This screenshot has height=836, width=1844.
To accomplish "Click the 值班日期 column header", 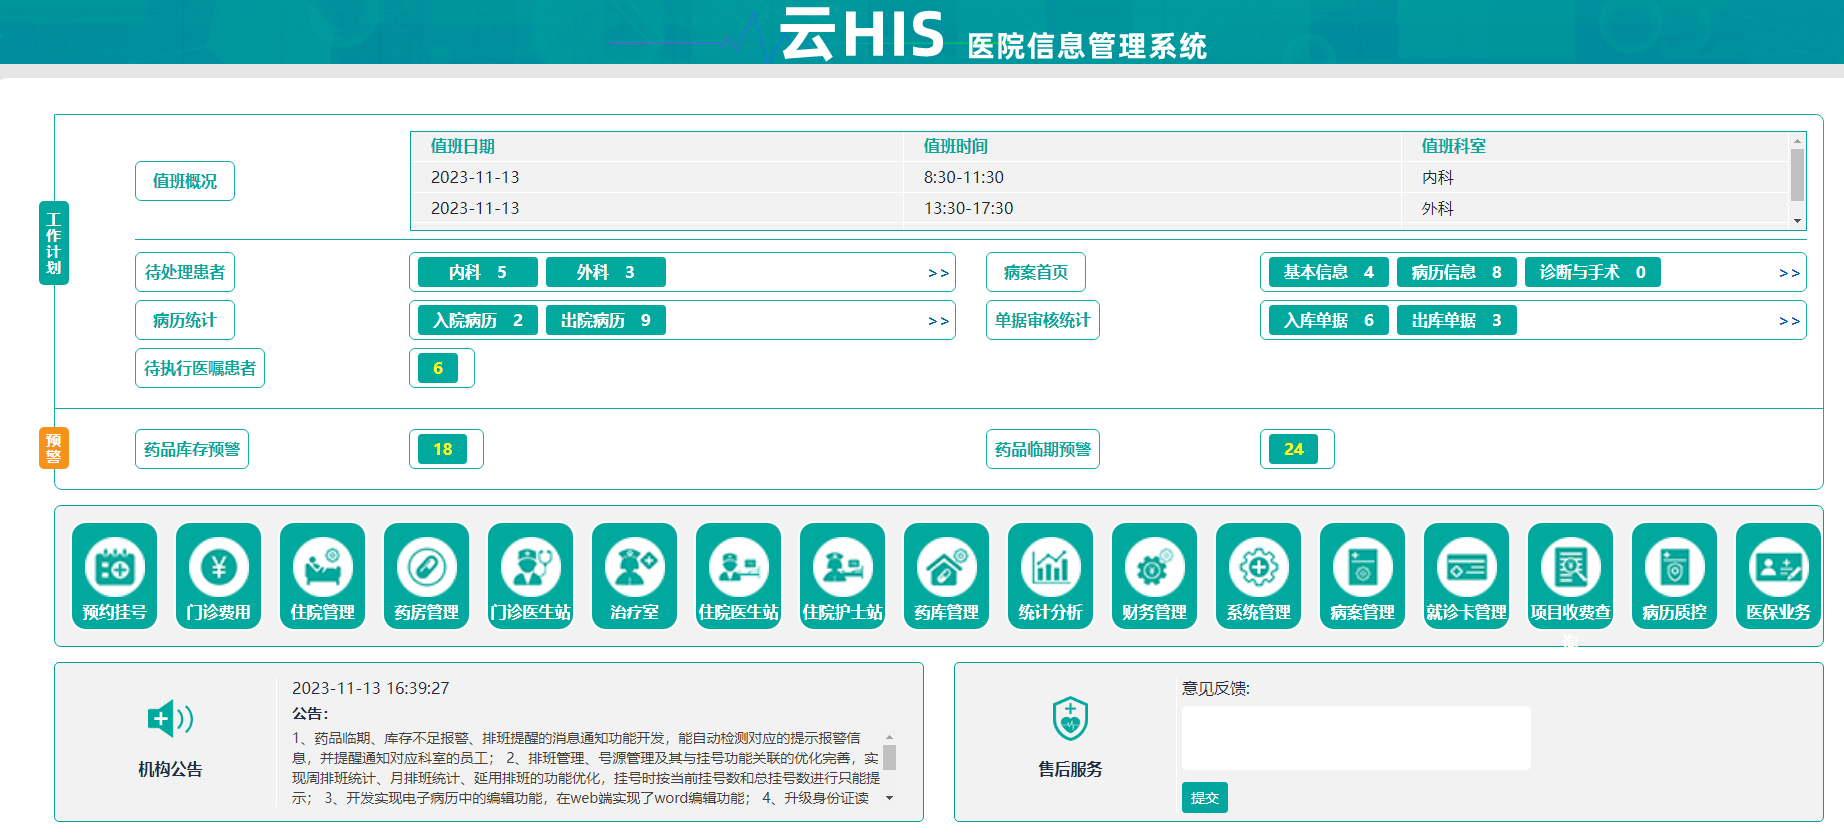I will (463, 146).
